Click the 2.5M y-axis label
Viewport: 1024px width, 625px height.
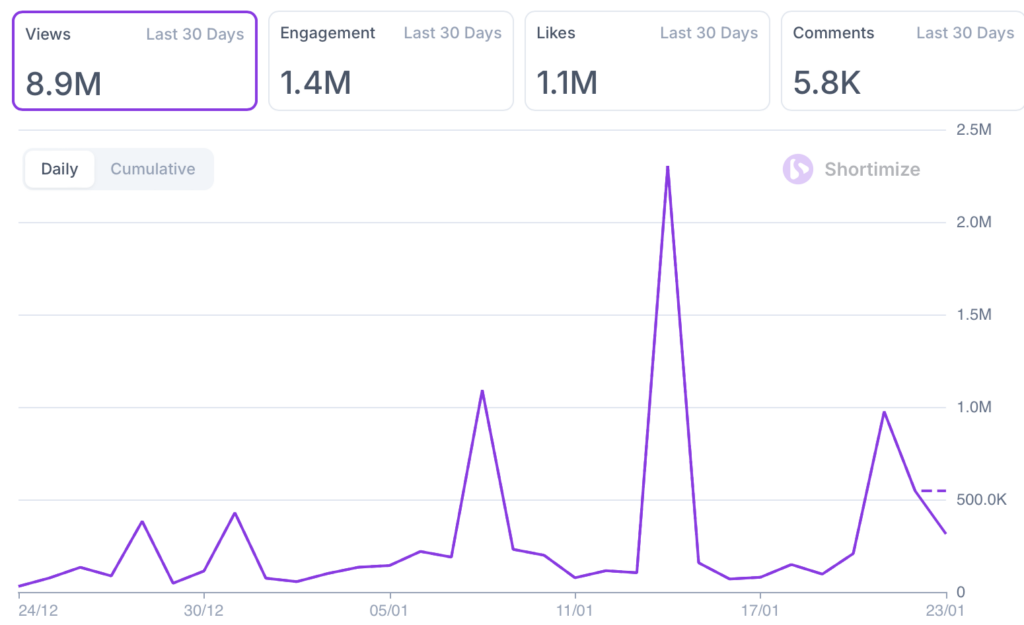coord(973,130)
